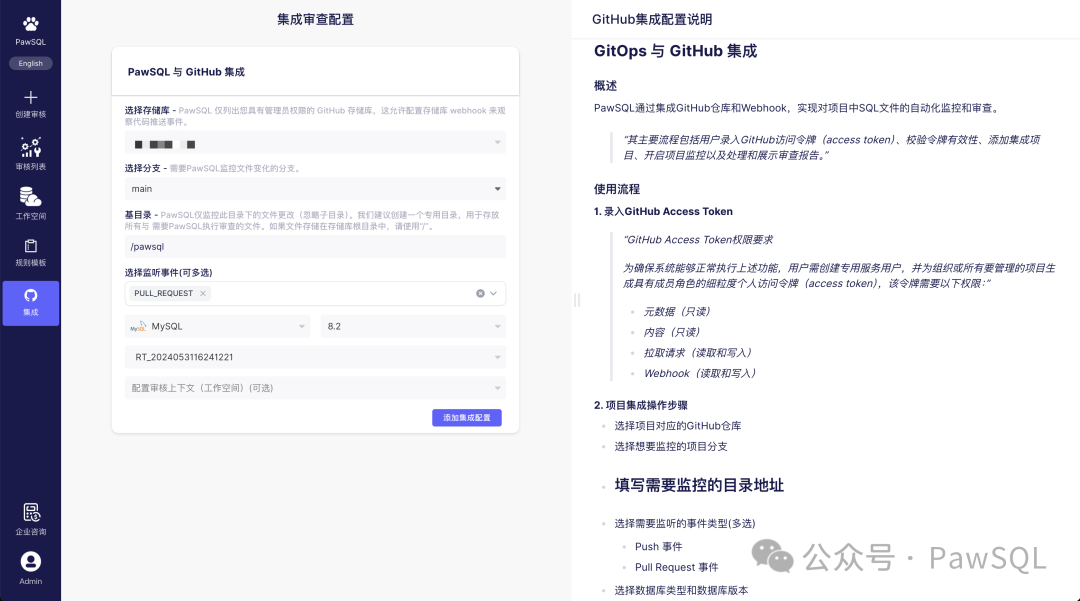Expand the listening events dropdown chevron
Viewport: 1080px width, 601px height.
tap(493, 293)
